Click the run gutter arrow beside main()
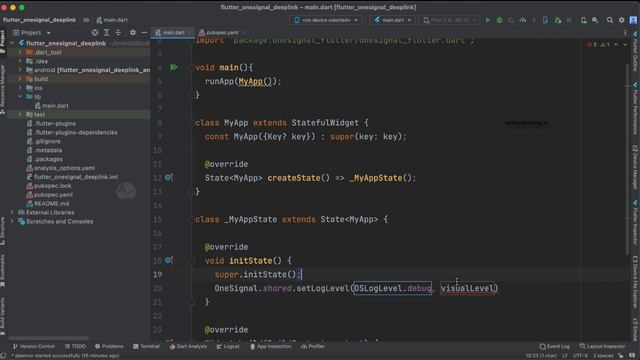This screenshot has width=640, height=360. [x=174, y=67]
